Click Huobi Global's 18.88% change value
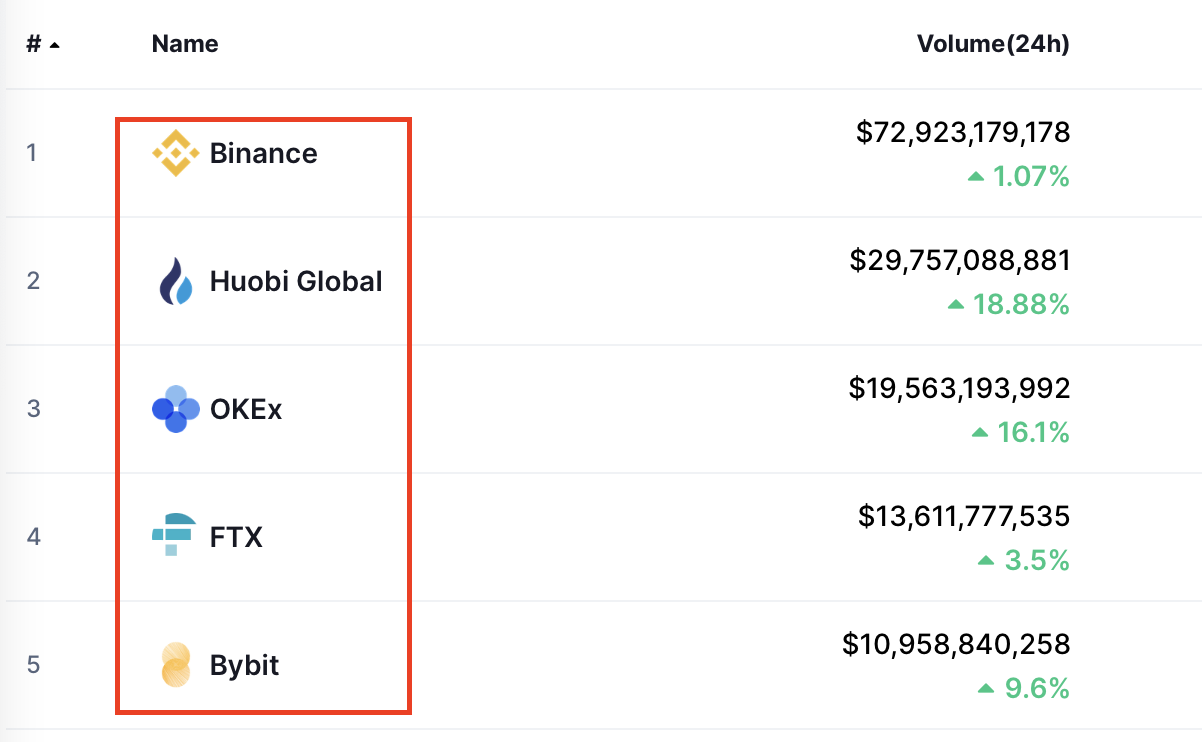Image resolution: width=1202 pixels, height=742 pixels. coord(1021,304)
